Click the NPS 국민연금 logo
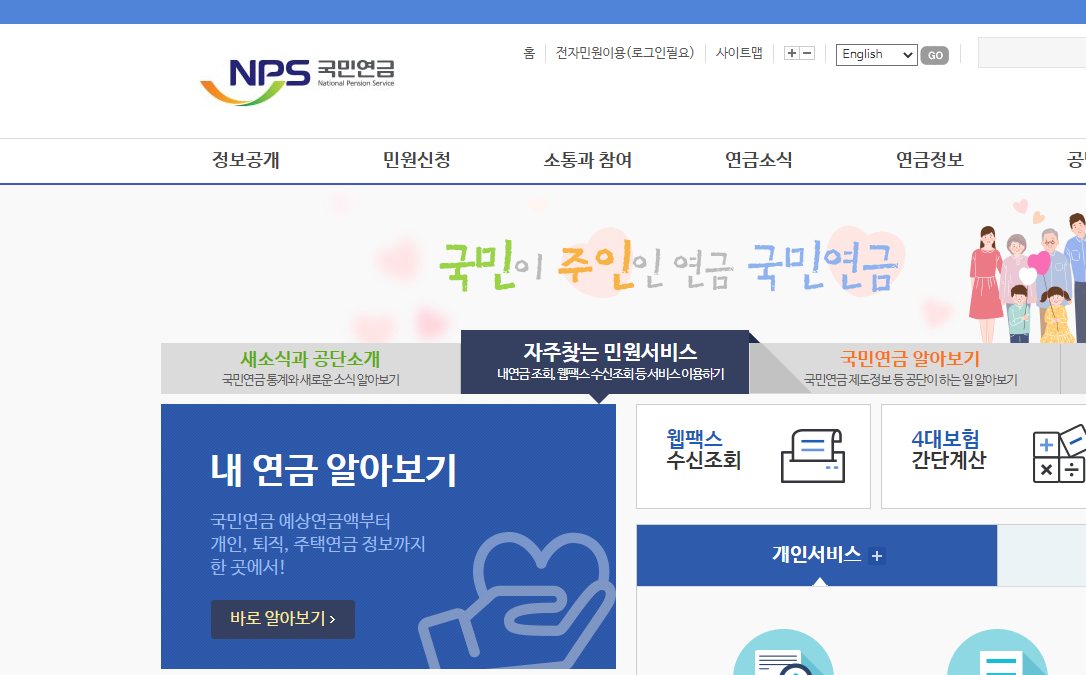The width and height of the screenshot is (1086, 675). click(297, 82)
